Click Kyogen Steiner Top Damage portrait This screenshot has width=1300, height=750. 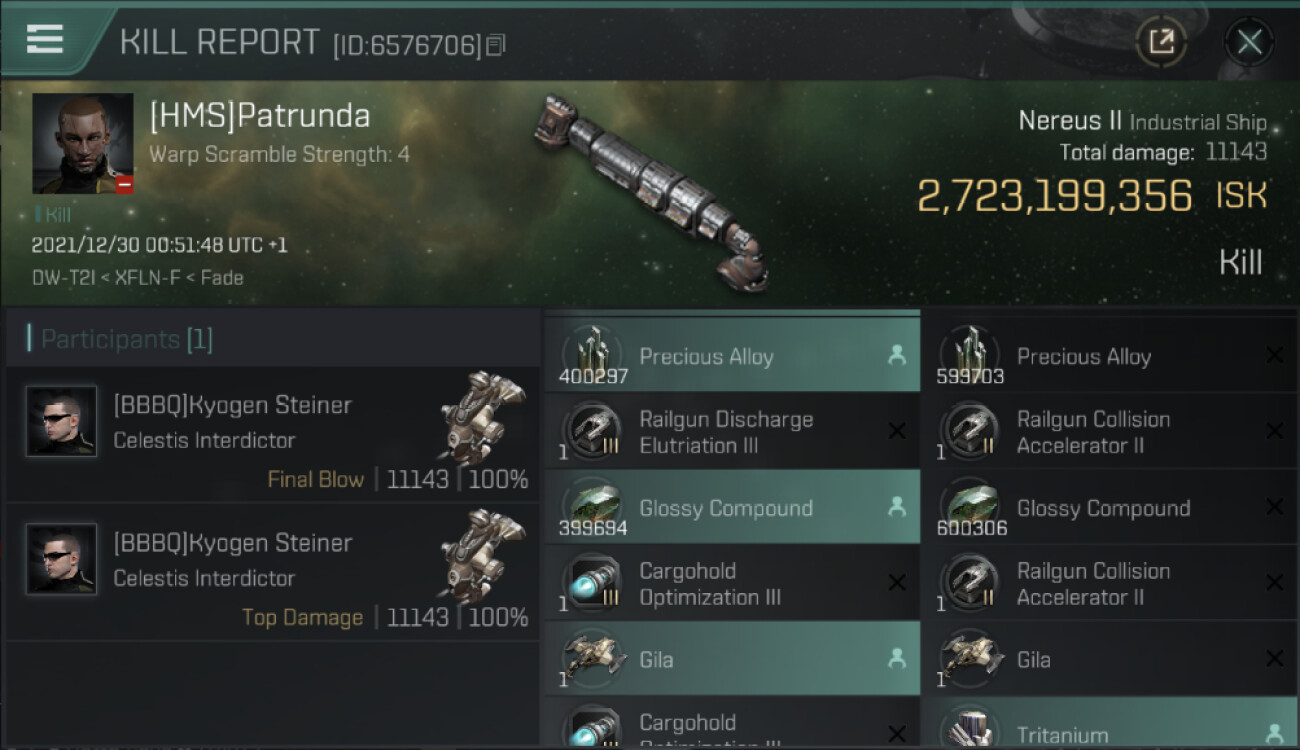[62, 560]
